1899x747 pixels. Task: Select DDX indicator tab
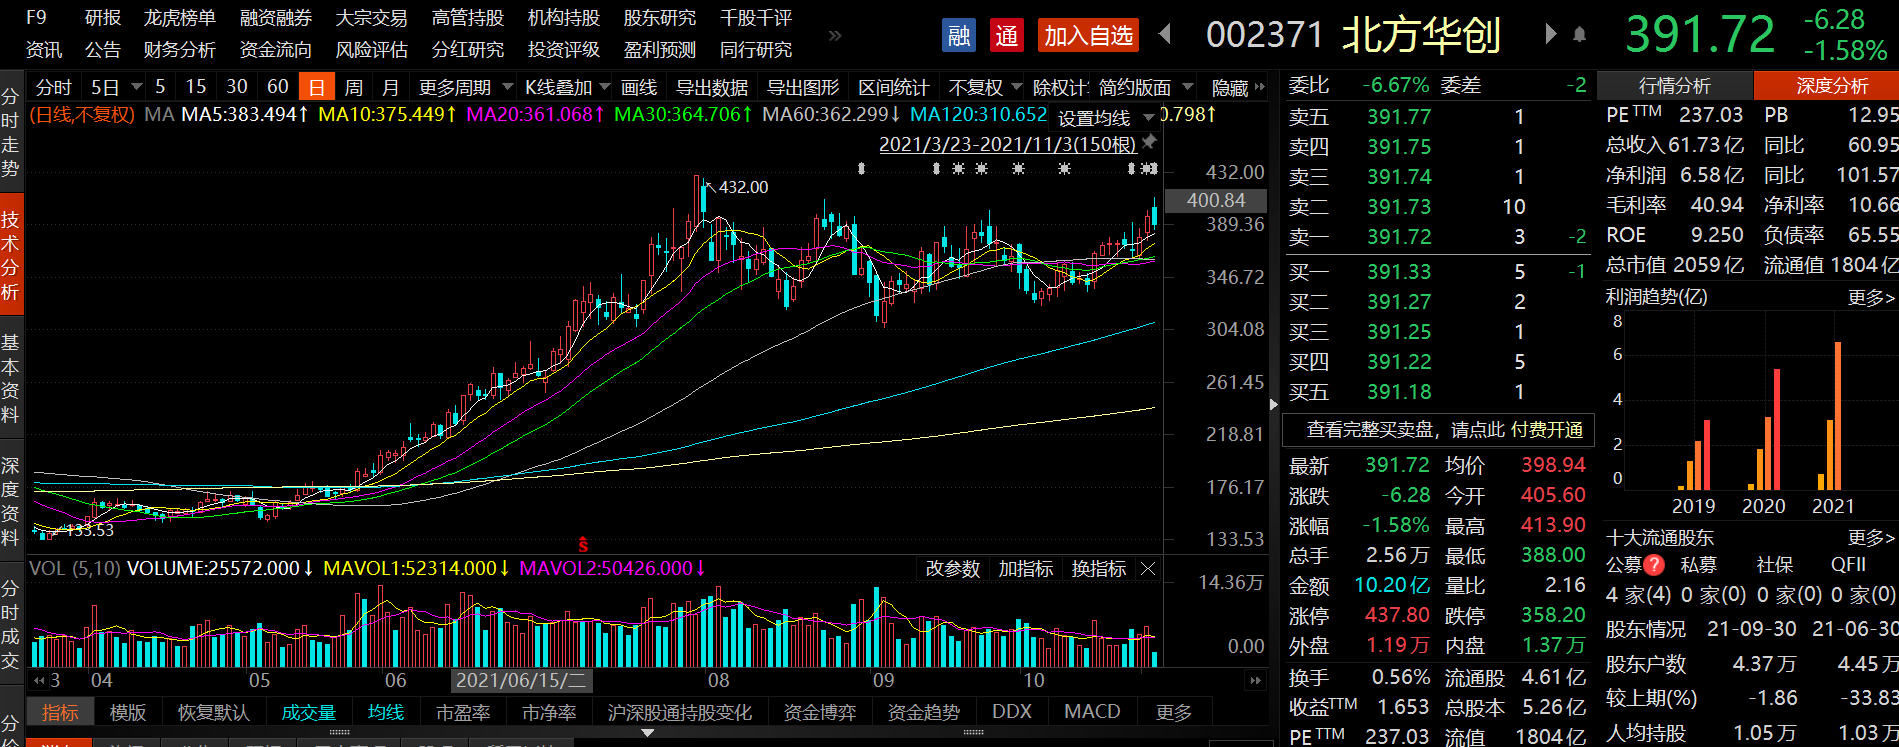click(1012, 712)
